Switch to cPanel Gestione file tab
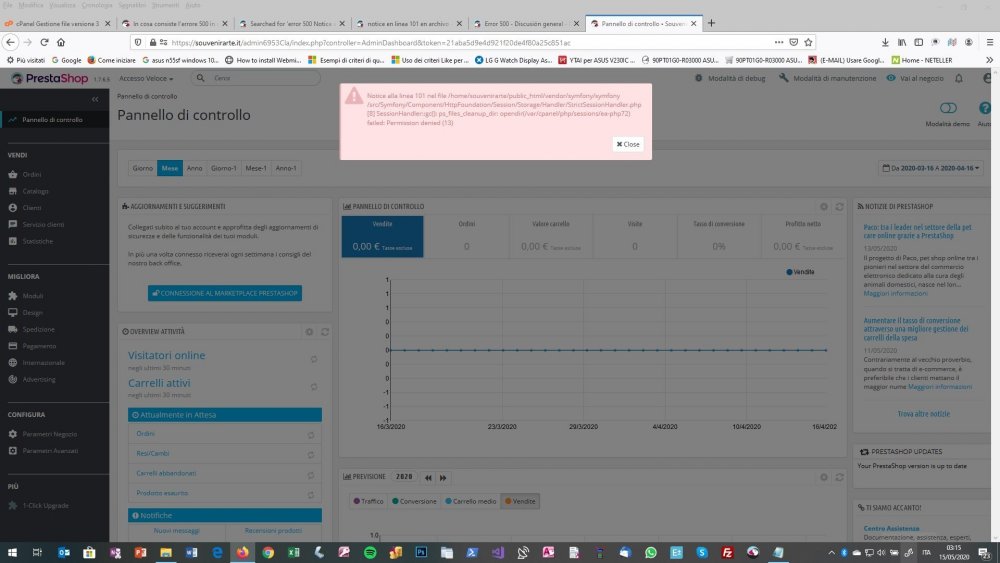 (57, 24)
